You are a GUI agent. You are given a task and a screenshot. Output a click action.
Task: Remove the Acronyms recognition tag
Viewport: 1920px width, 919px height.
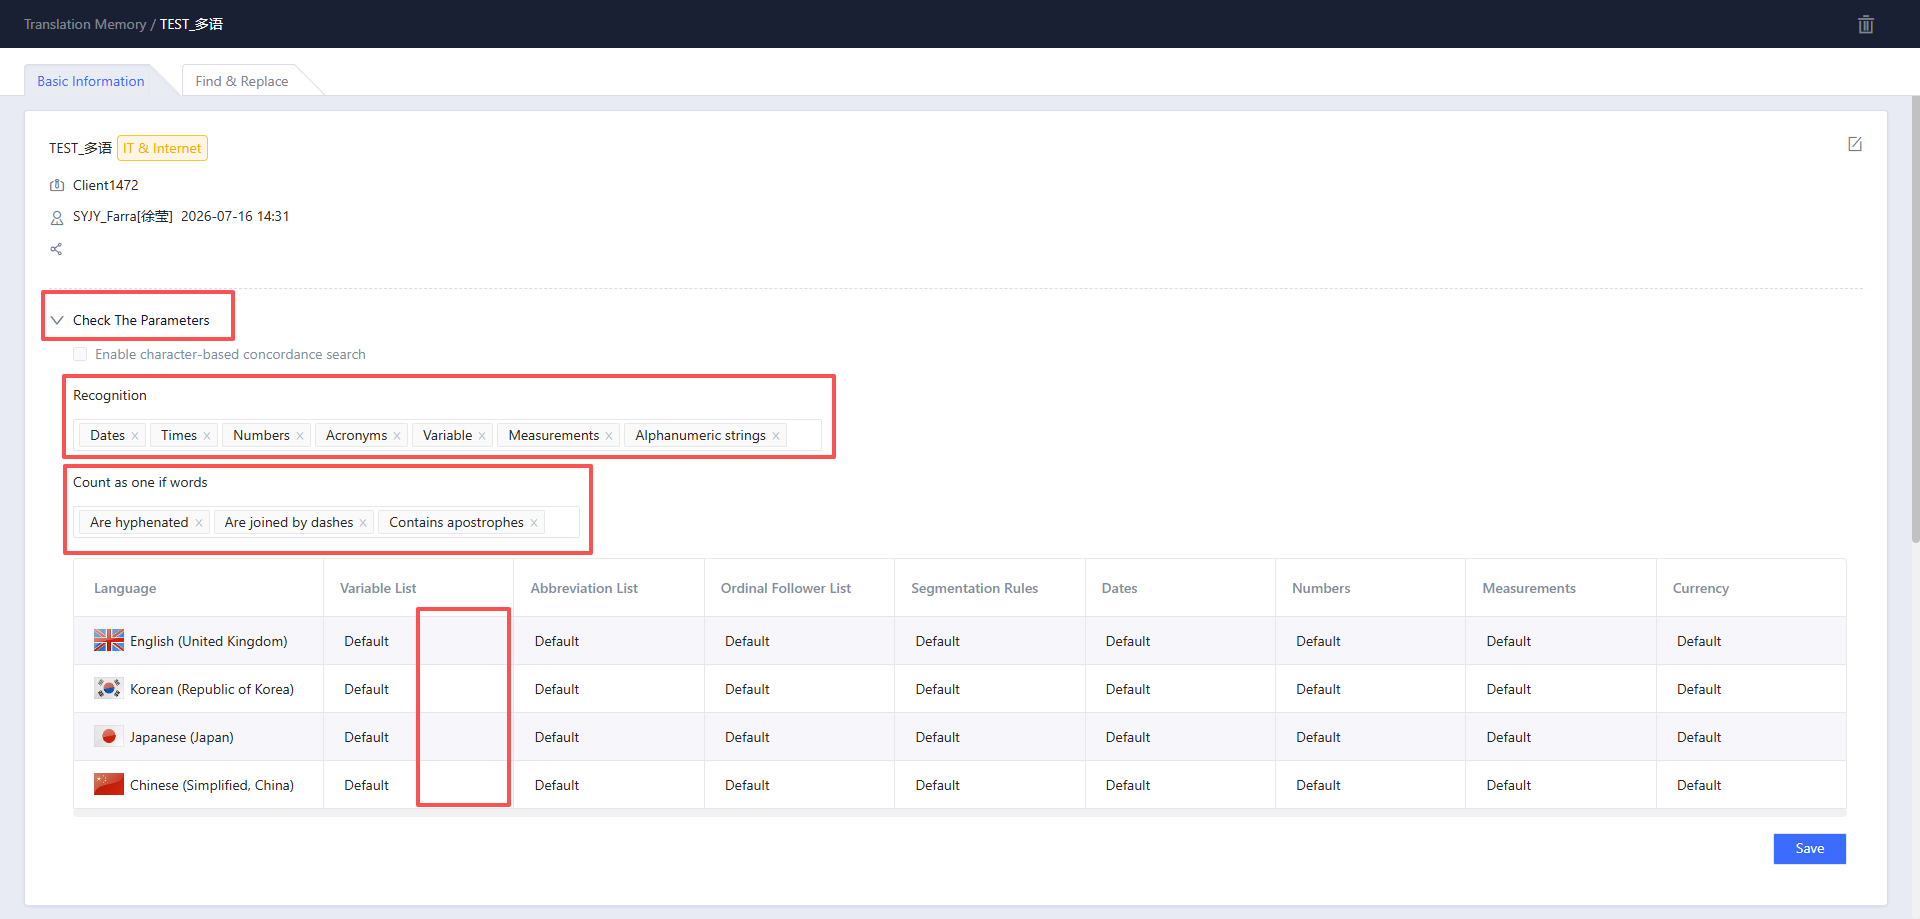tap(397, 436)
